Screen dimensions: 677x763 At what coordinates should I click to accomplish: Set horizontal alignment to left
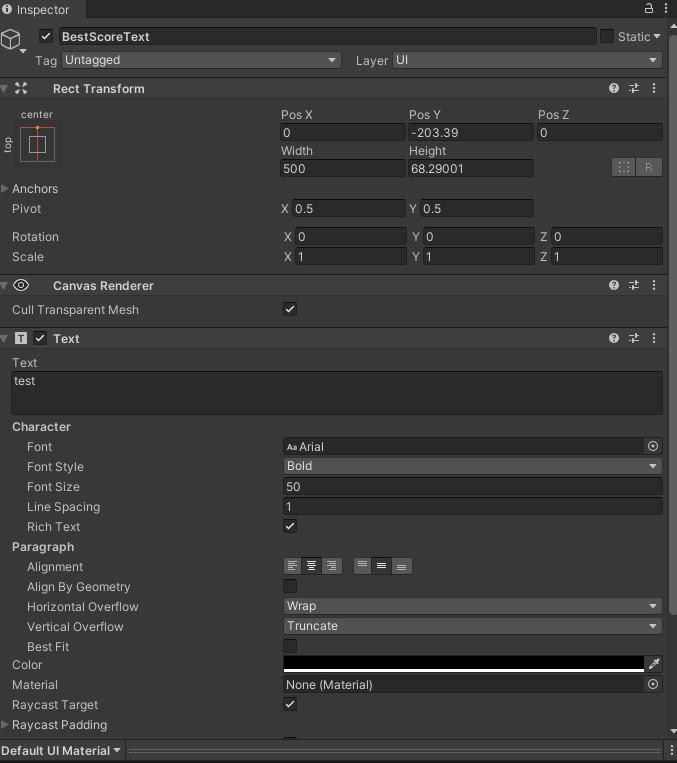point(293,566)
